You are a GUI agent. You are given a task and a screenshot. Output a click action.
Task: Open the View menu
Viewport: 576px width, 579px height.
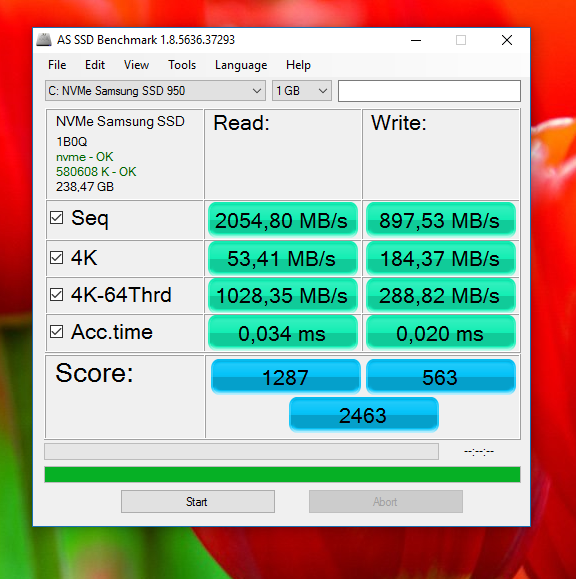click(136, 65)
